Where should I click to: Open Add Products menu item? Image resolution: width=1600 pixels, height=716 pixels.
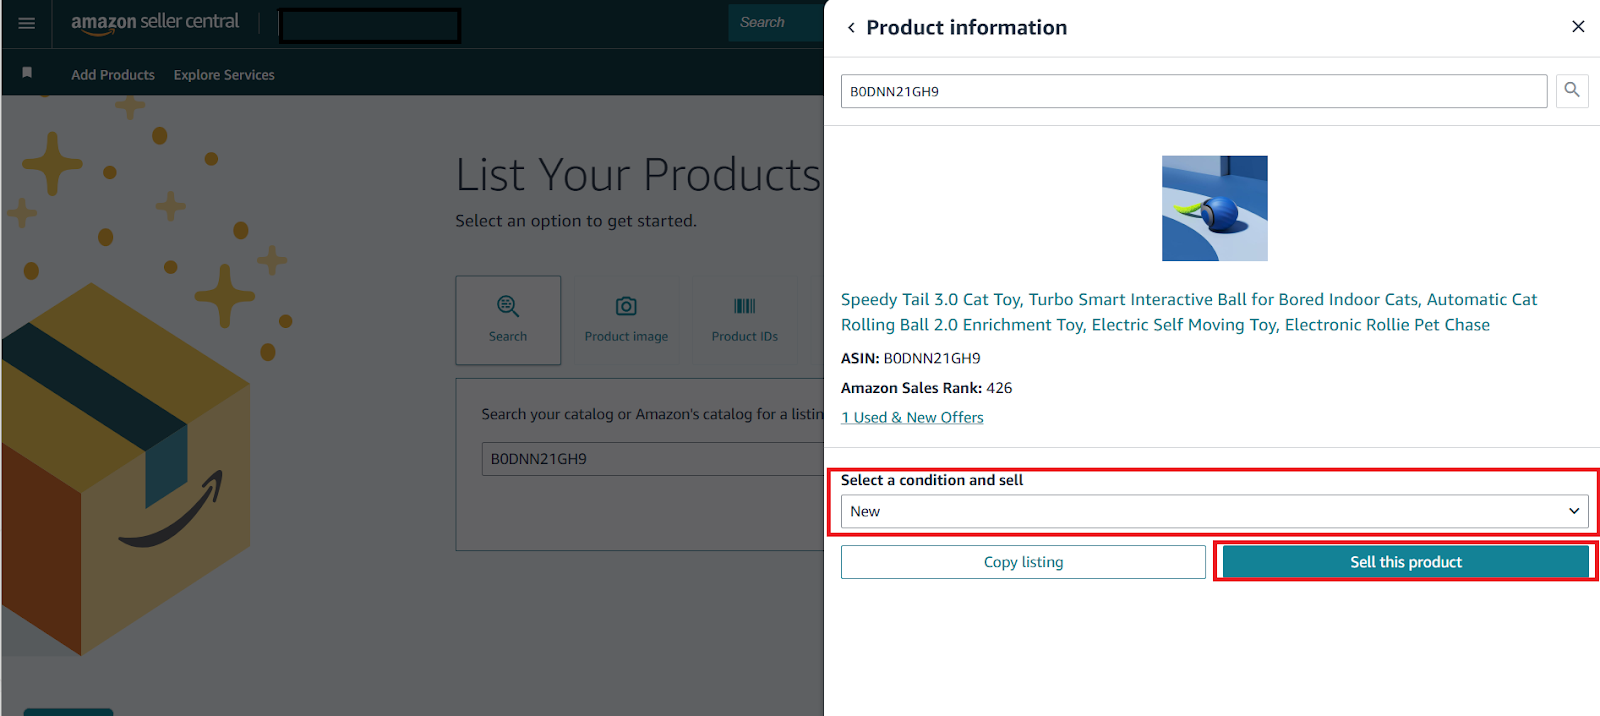113,75
